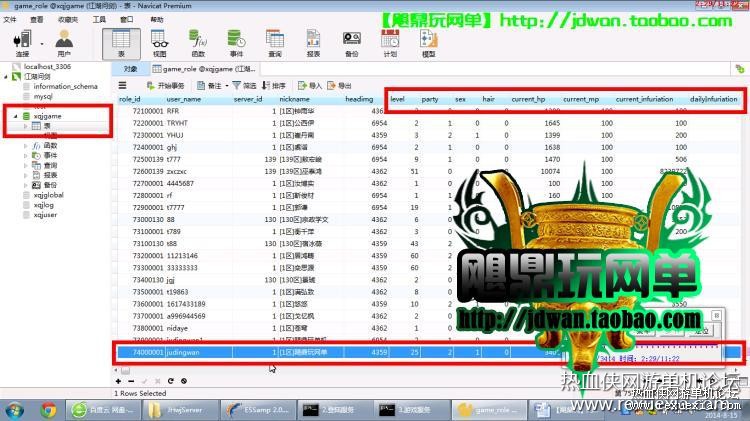Open the Tools menu in menu bar

pos(99,19)
